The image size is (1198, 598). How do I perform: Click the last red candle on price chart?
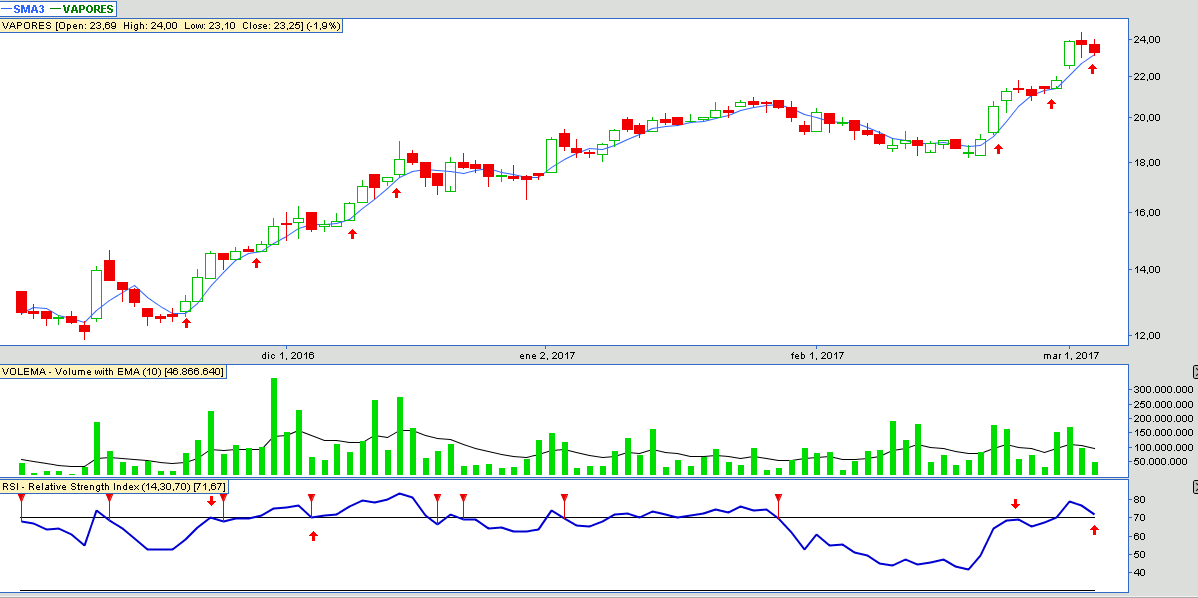[1094, 48]
